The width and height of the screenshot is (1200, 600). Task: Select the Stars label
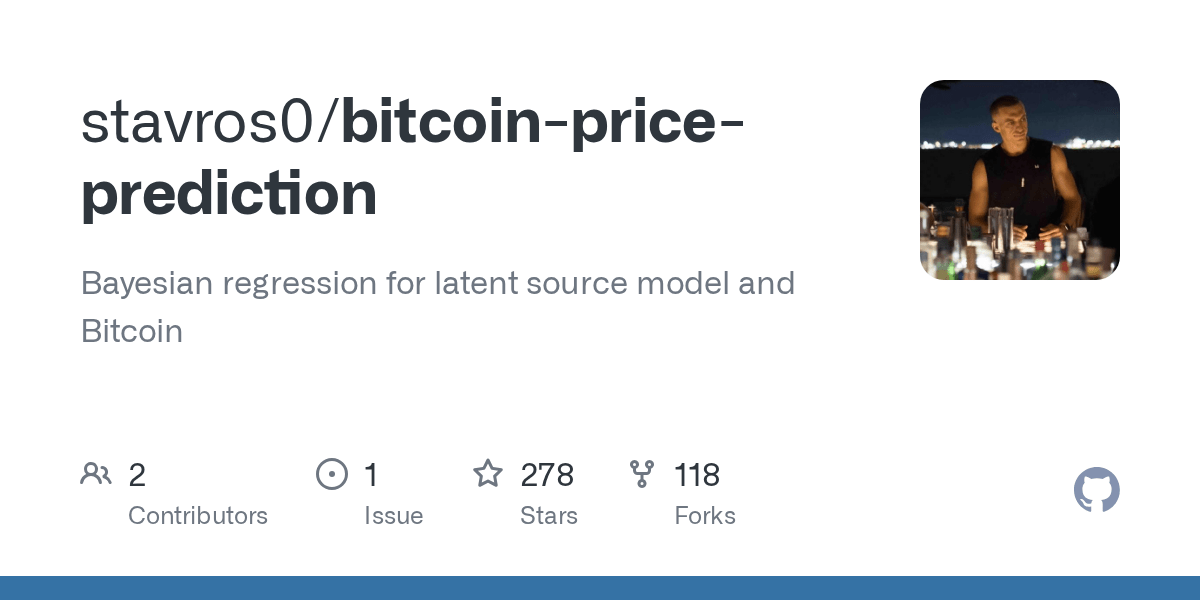click(549, 516)
